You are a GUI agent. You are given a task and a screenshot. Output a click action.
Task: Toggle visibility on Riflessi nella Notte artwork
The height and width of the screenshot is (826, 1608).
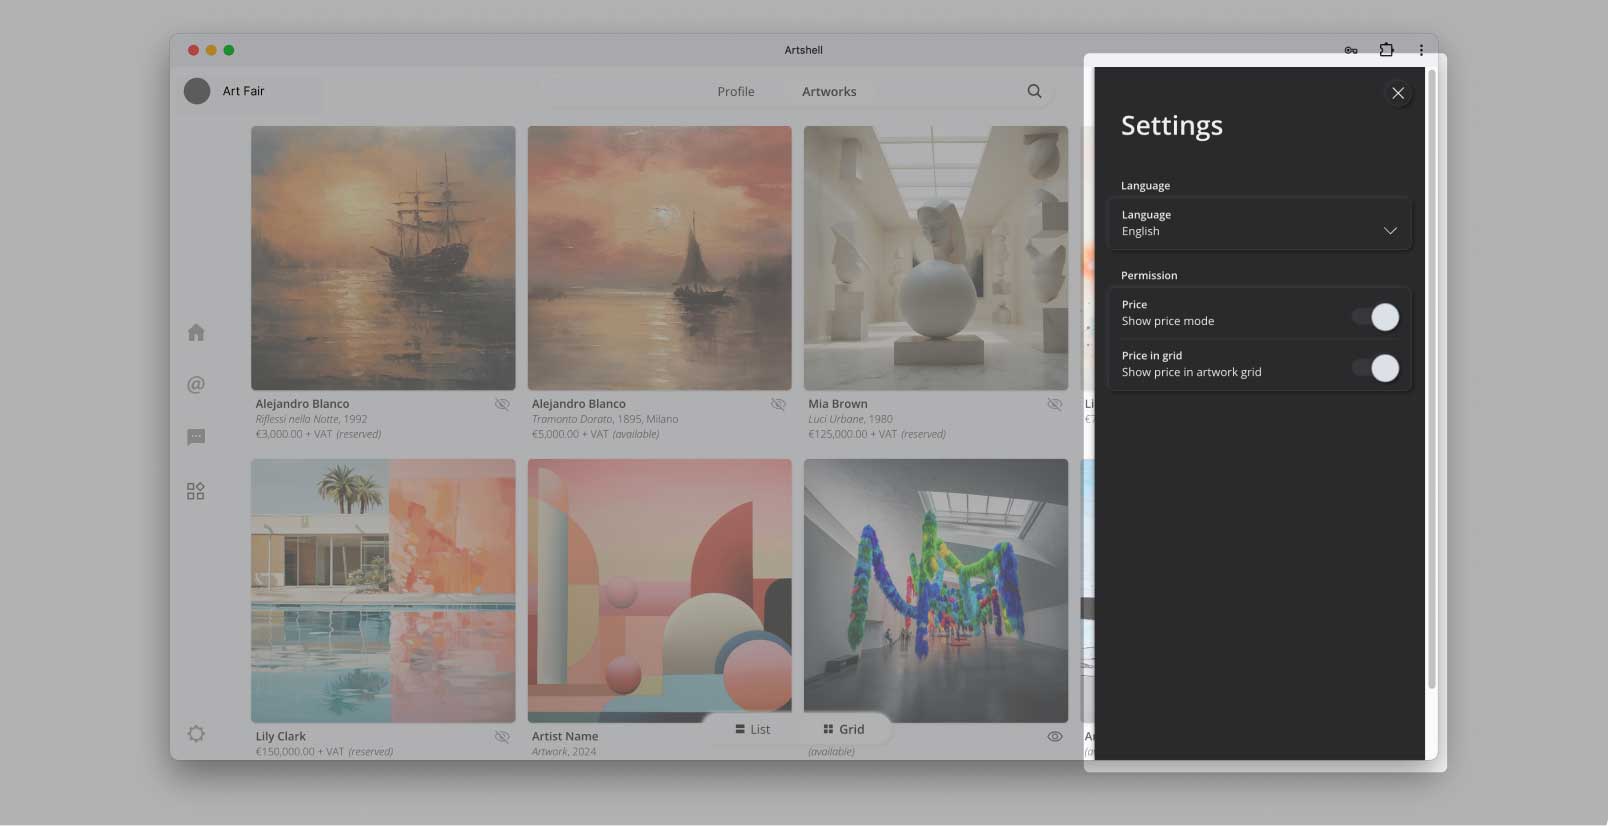coord(502,404)
